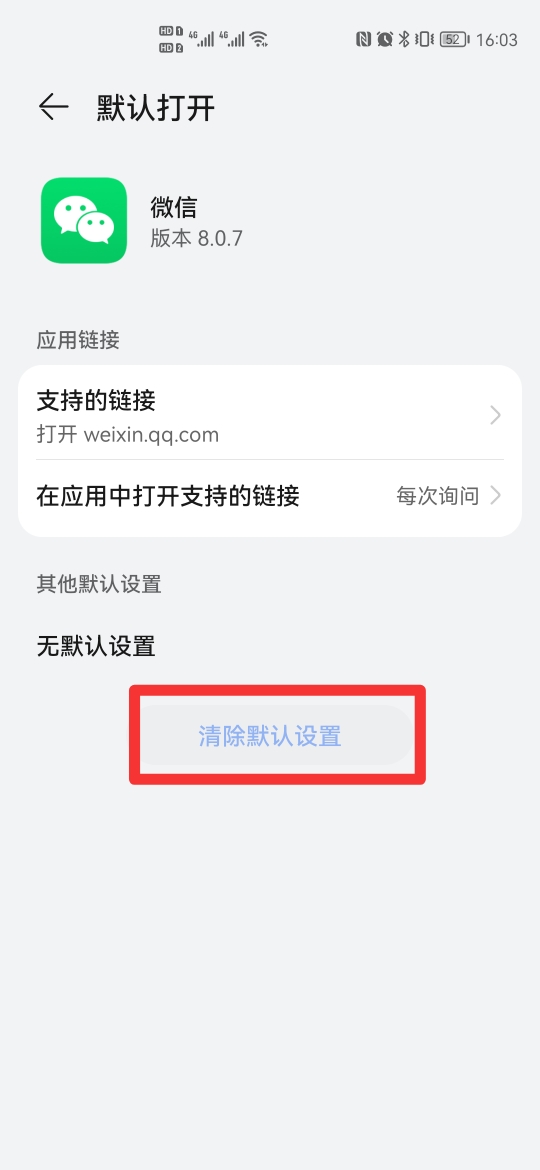540x1170 pixels.
Task: Tap the NFC status bar icon
Action: pyautogui.click(x=363, y=39)
